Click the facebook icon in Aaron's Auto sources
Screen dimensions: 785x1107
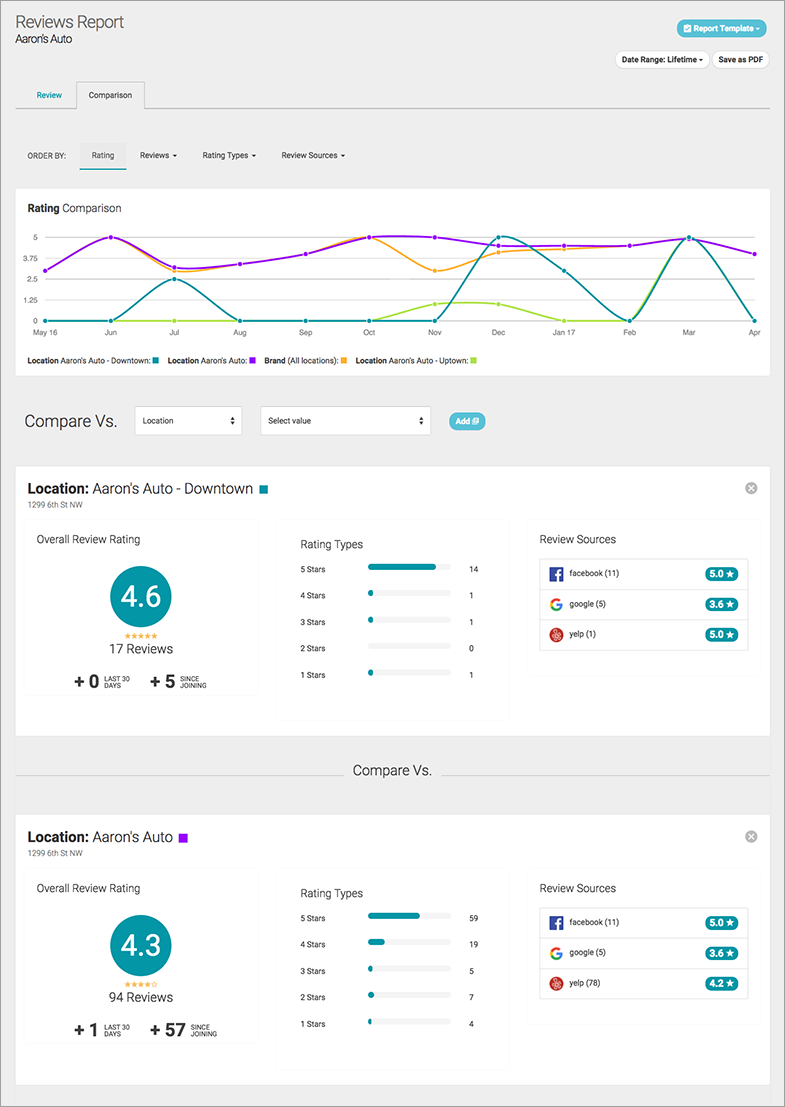click(556, 923)
